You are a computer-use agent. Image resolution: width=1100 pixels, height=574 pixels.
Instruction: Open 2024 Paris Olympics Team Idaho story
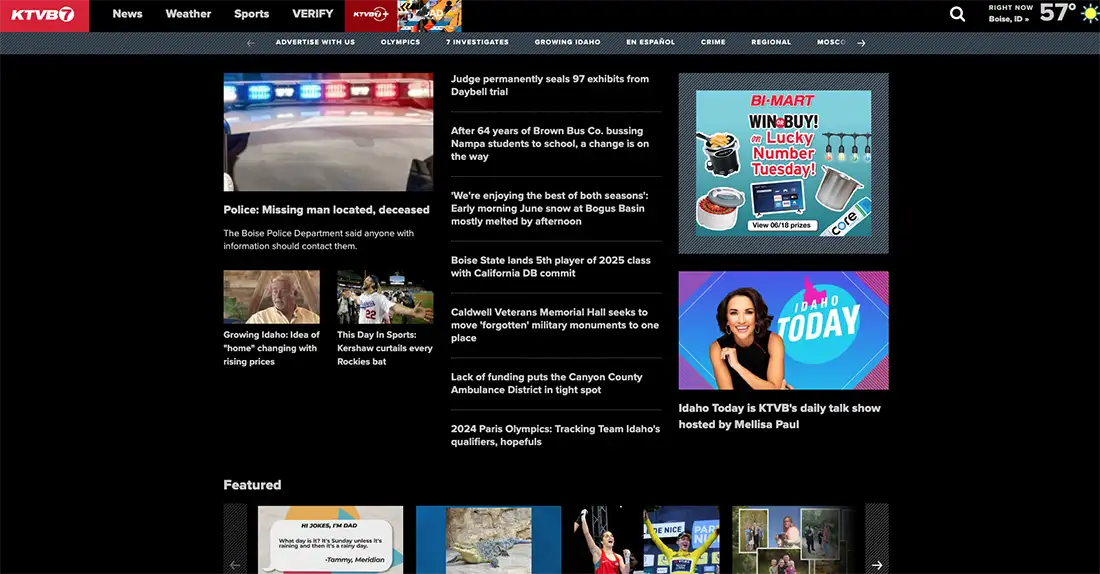pyautogui.click(x=556, y=435)
